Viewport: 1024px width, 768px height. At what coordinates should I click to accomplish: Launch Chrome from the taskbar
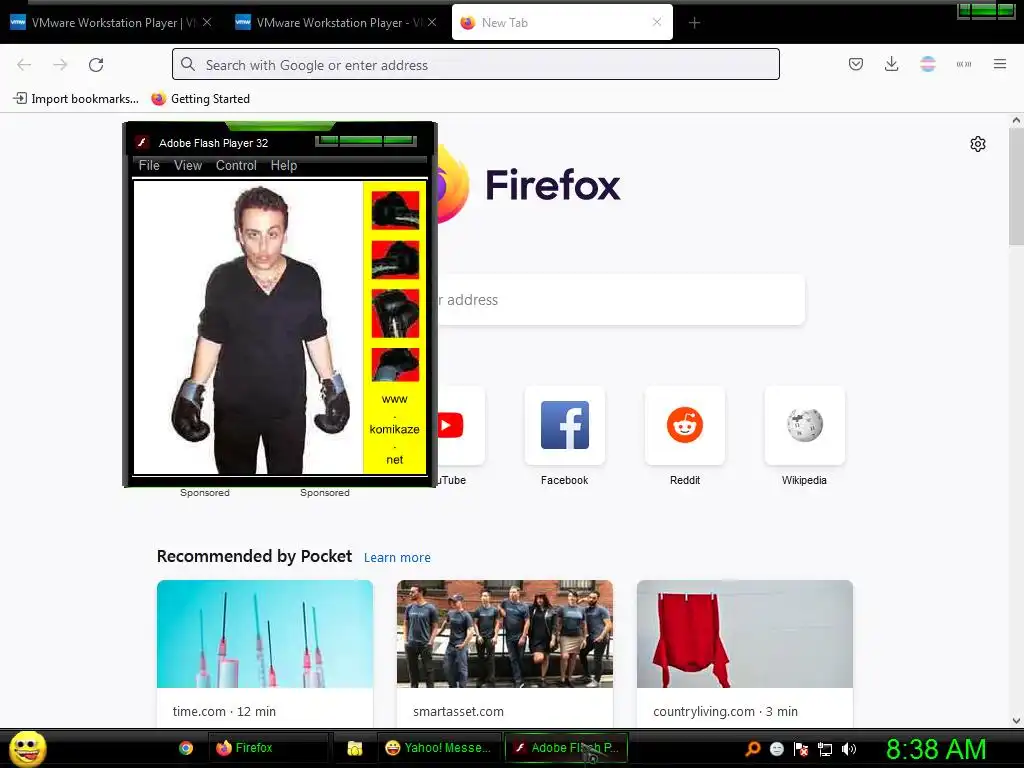pyautogui.click(x=186, y=748)
